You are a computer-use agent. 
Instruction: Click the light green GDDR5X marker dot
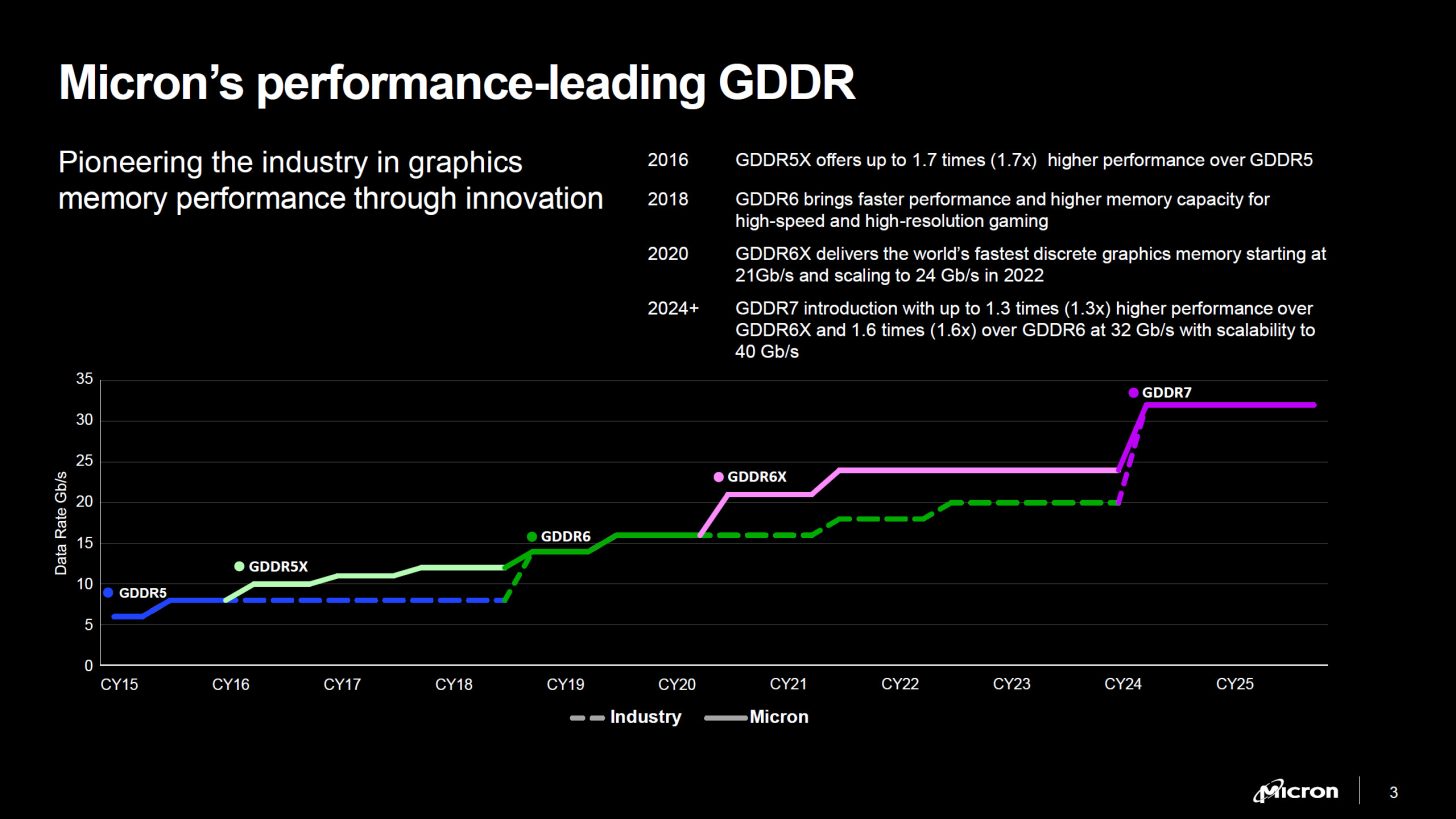[239, 567]
